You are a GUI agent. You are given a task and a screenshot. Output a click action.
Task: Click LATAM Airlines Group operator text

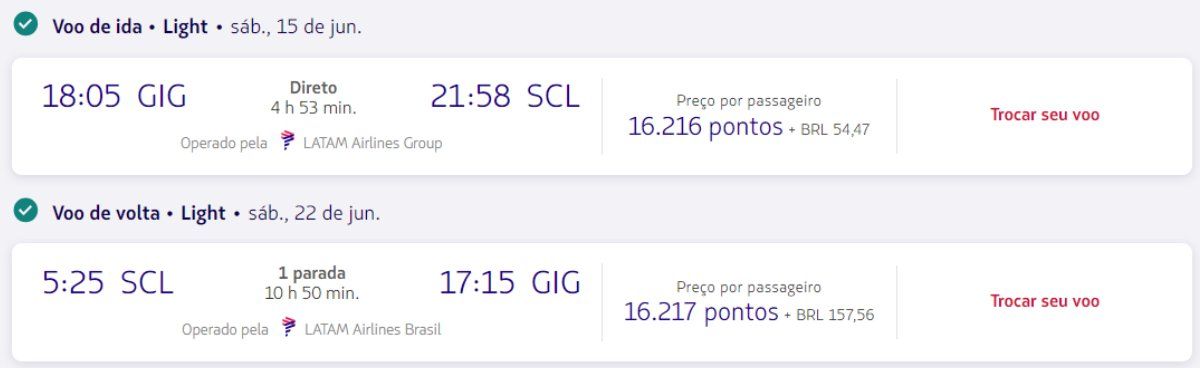(373, 143)
